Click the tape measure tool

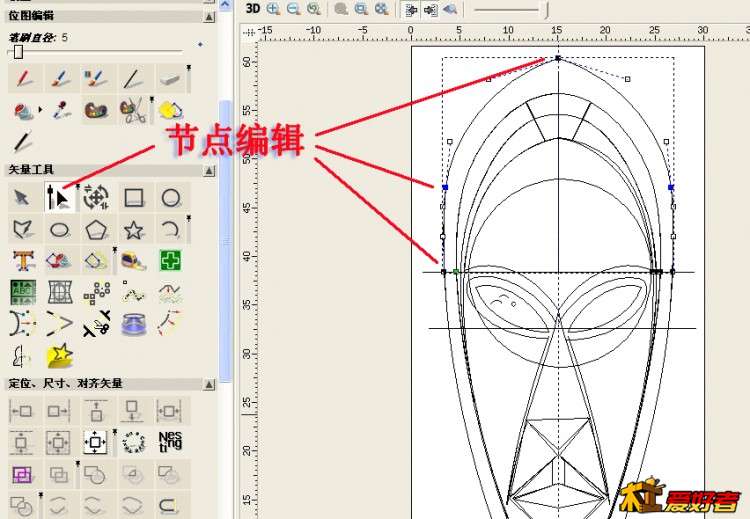click(x=133, y=261)
